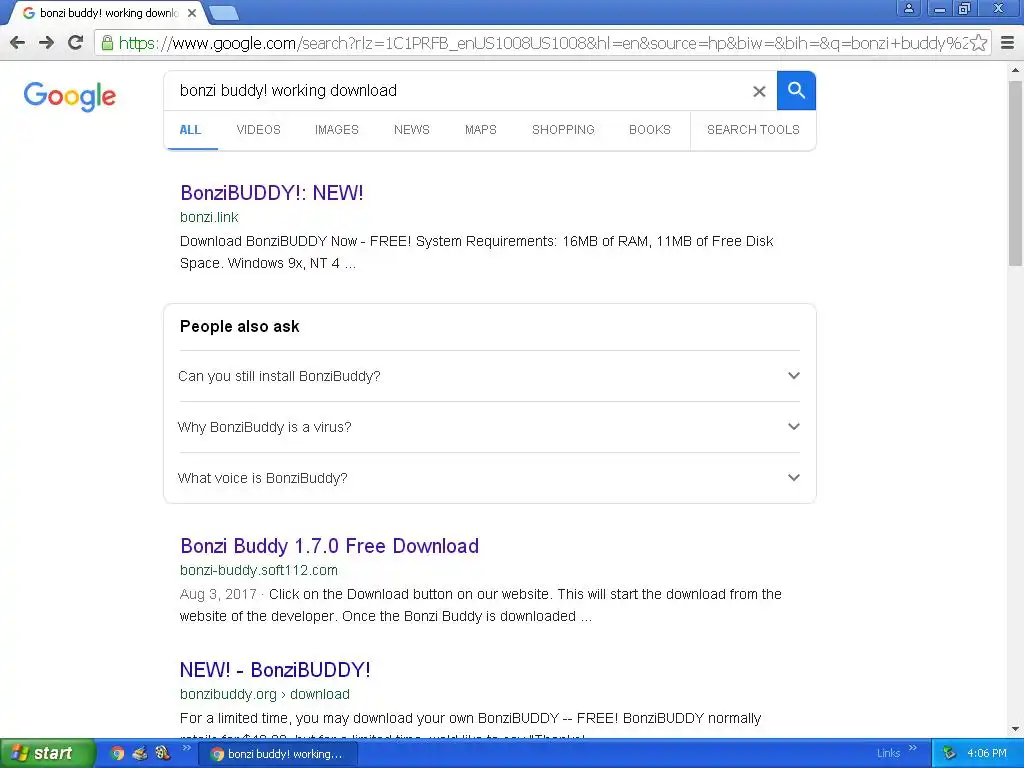Screen dimensions: 1024x768
Task: Expand quick launch overflow chevron
Action: tap(186, 748)
